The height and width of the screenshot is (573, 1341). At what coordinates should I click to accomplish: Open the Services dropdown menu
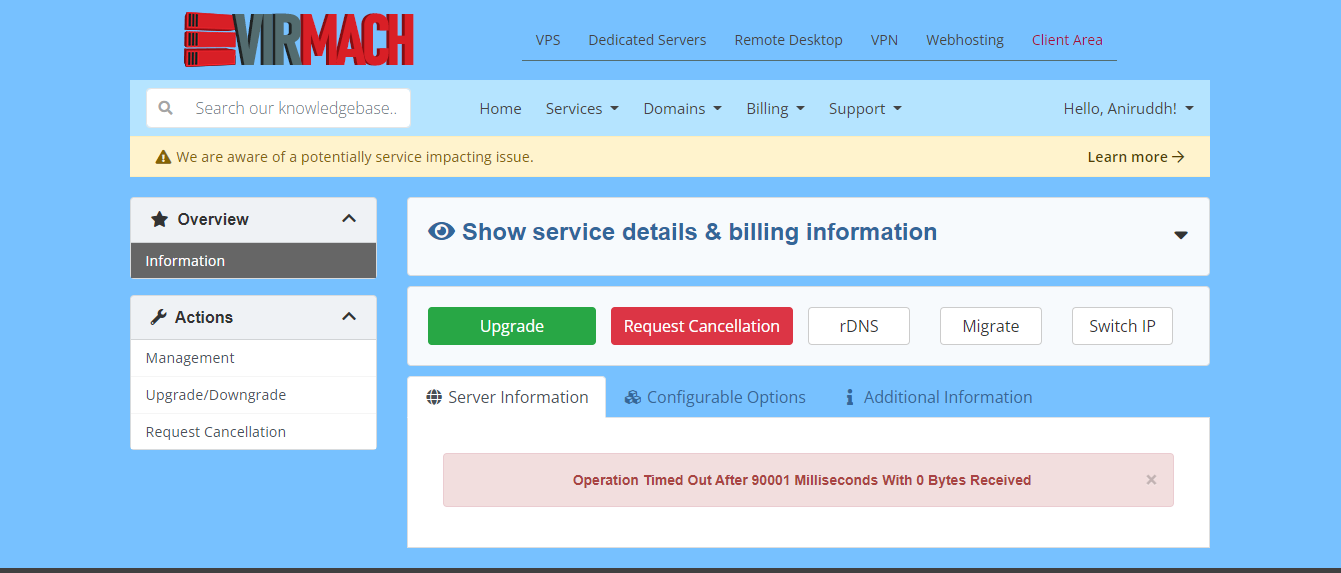pos(582,108)
